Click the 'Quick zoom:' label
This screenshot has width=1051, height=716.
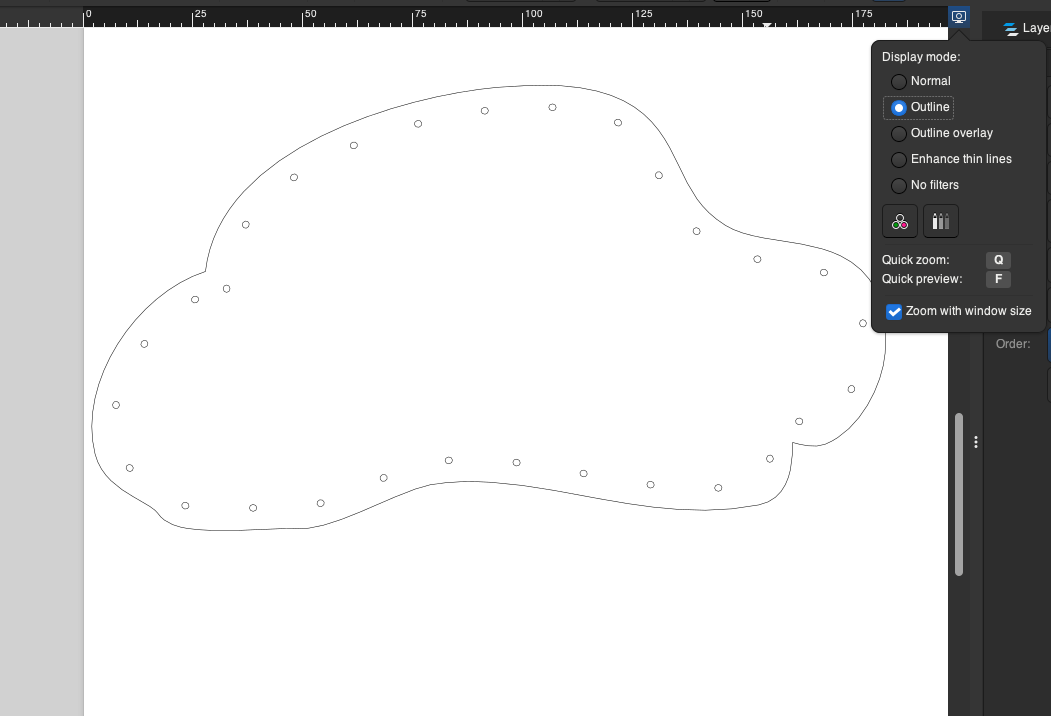click(916, 260)
